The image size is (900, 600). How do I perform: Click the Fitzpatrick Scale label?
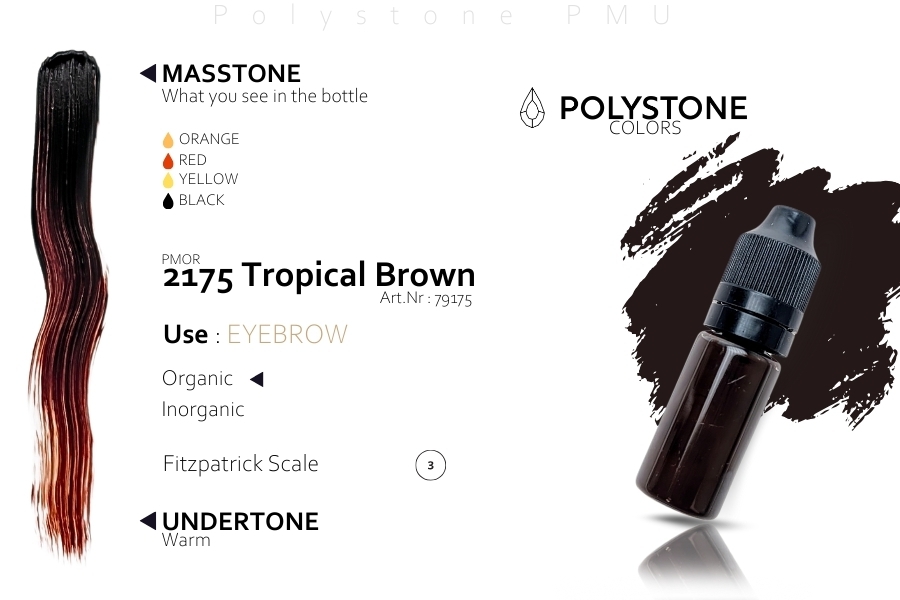[x=240, y=464]
